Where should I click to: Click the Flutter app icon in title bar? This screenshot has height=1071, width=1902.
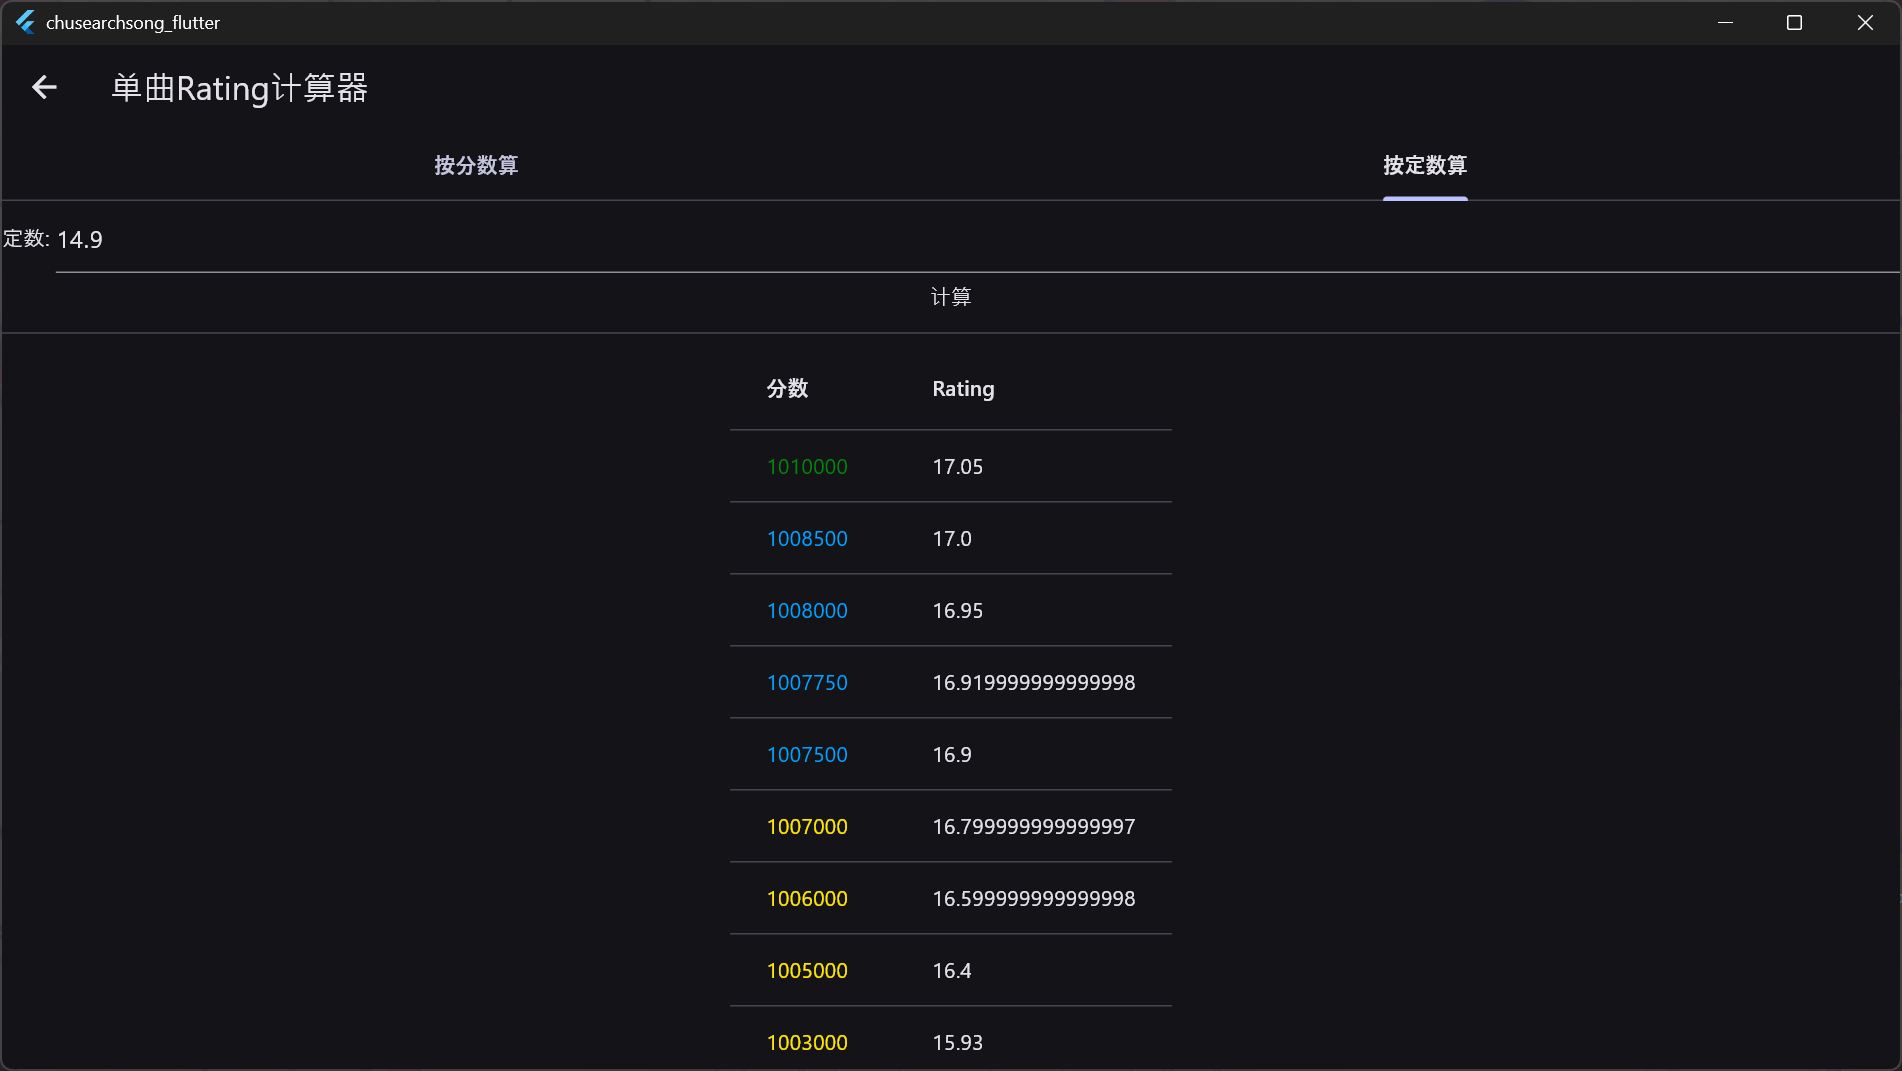tap(25, 22)
